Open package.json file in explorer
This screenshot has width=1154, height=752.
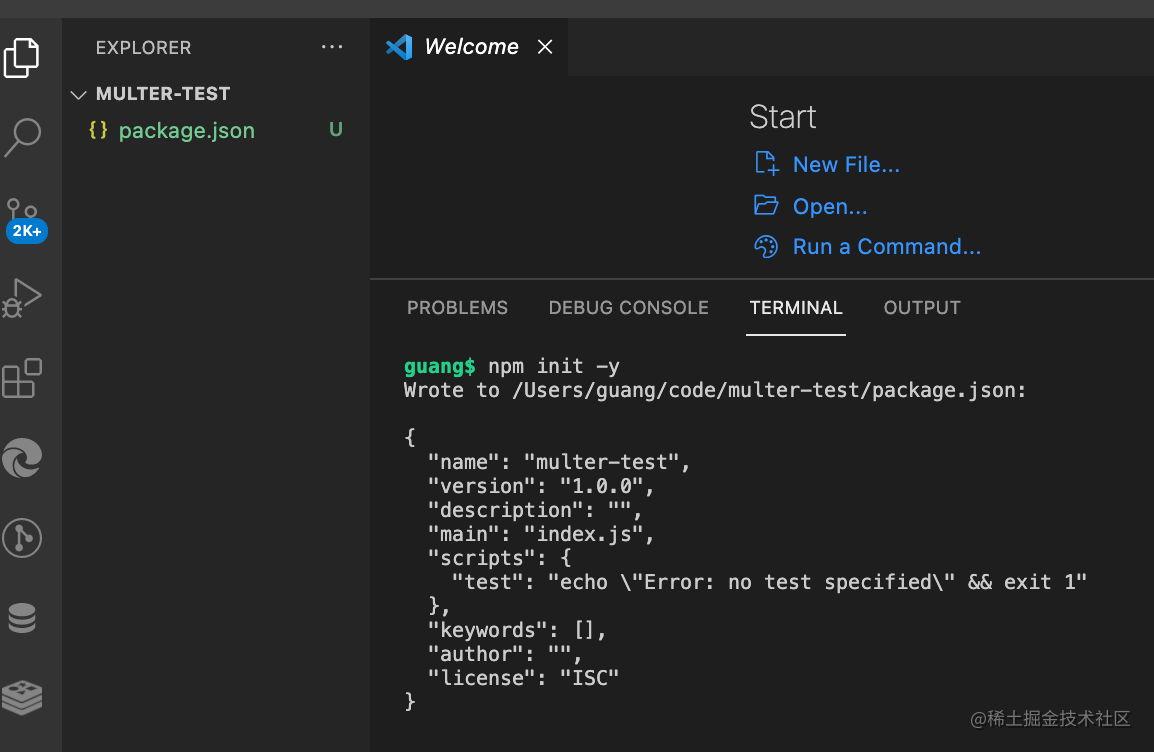coord(186,131)
